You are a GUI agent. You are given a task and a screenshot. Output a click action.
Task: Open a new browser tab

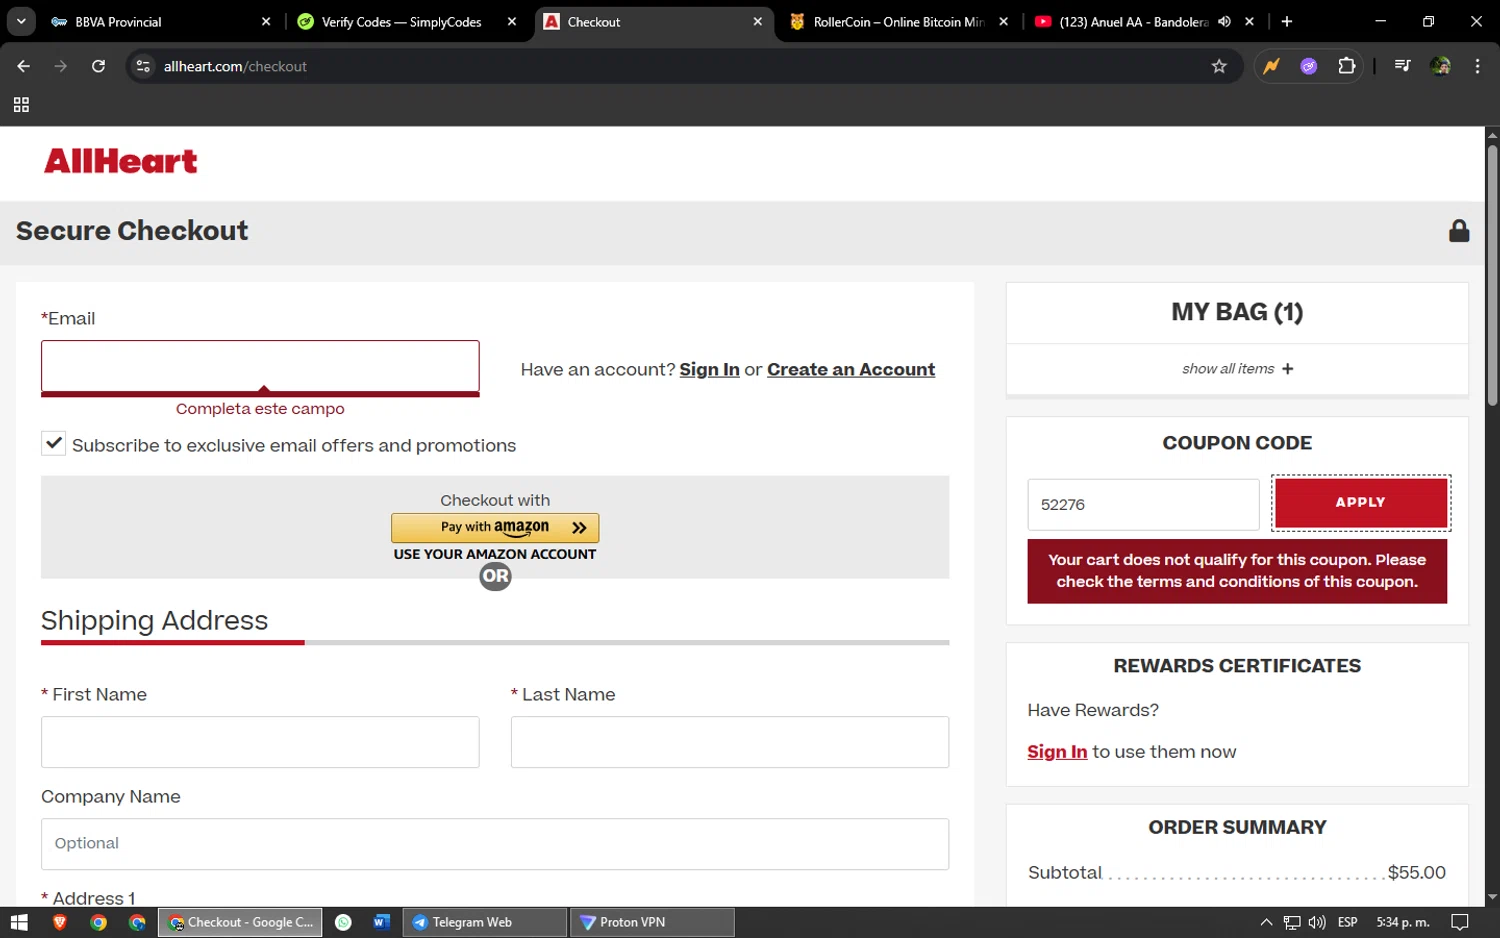click(1287, 21)
